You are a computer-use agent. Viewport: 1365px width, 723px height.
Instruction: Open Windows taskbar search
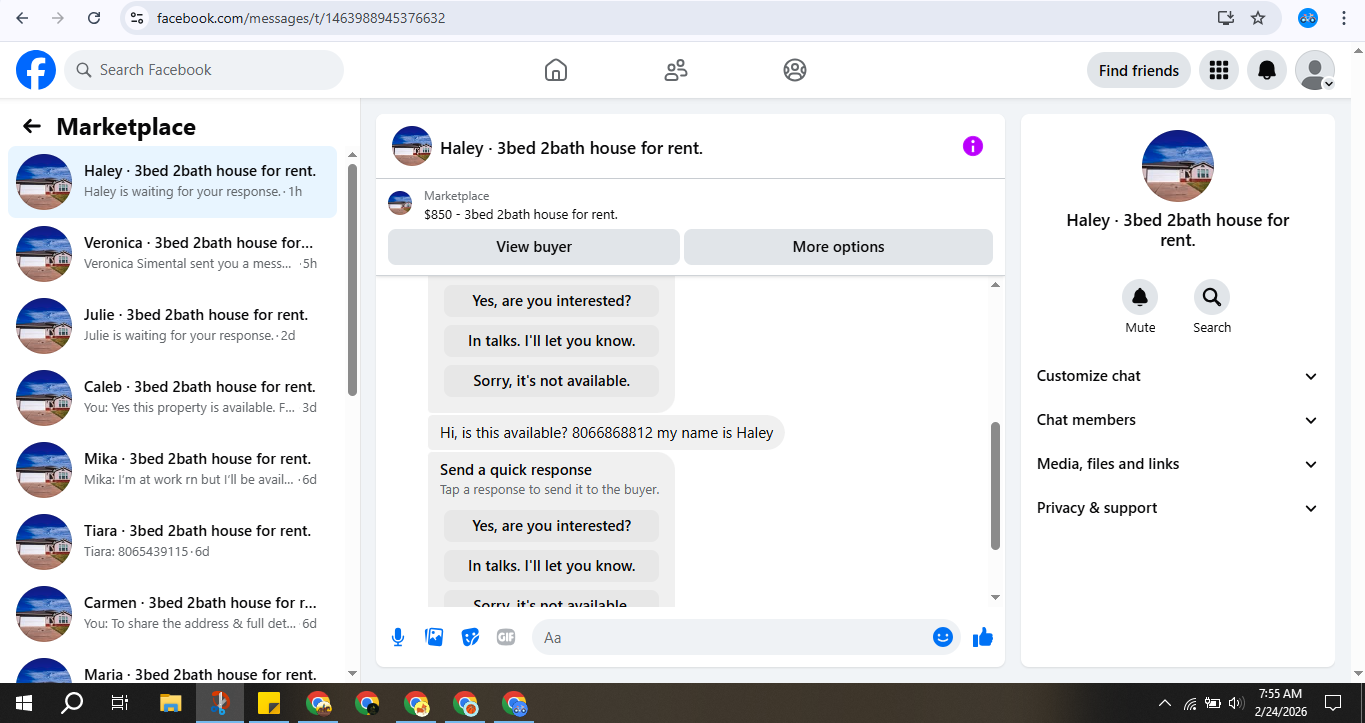72,703
